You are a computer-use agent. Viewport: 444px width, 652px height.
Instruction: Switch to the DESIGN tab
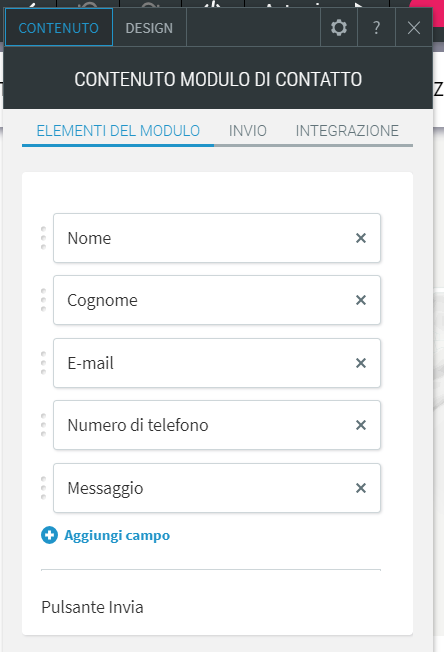(149, 28)
